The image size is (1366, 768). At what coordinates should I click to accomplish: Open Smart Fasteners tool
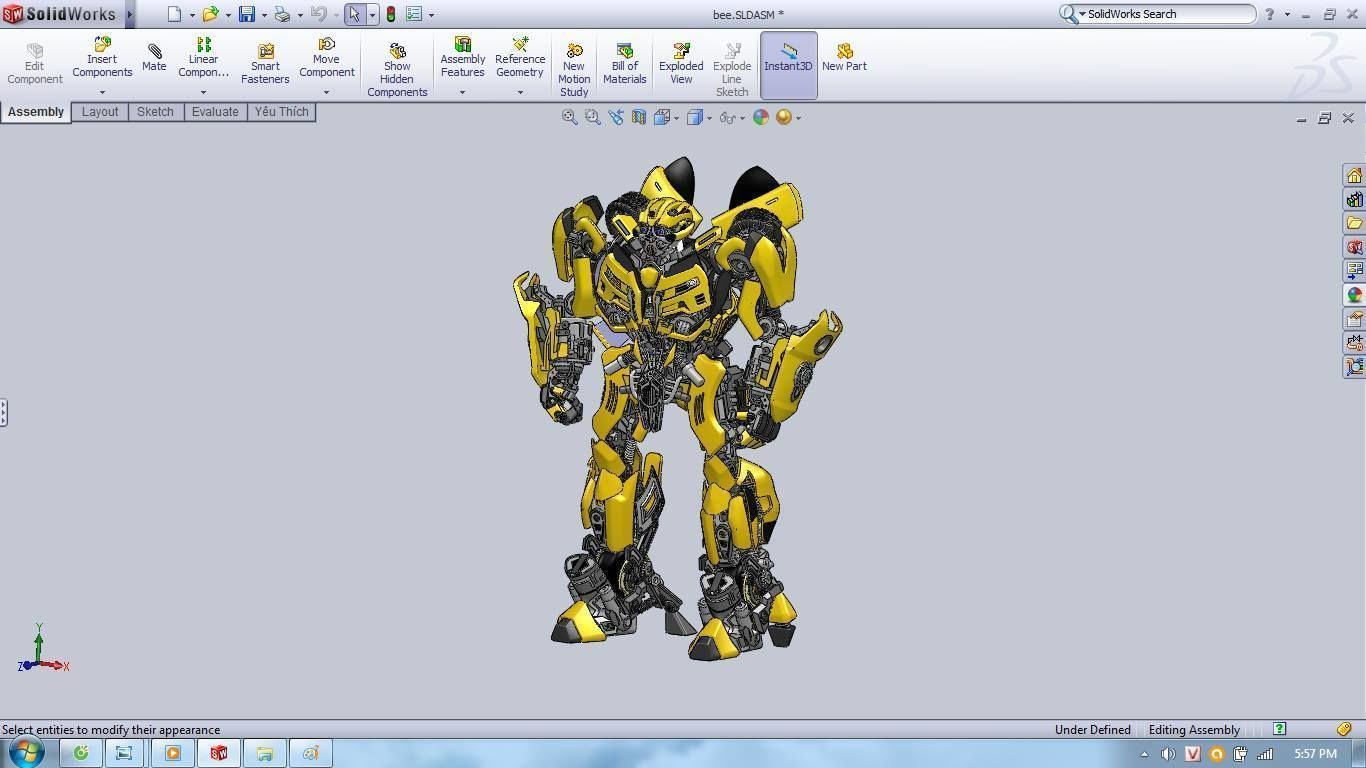[x=265, y=64]
